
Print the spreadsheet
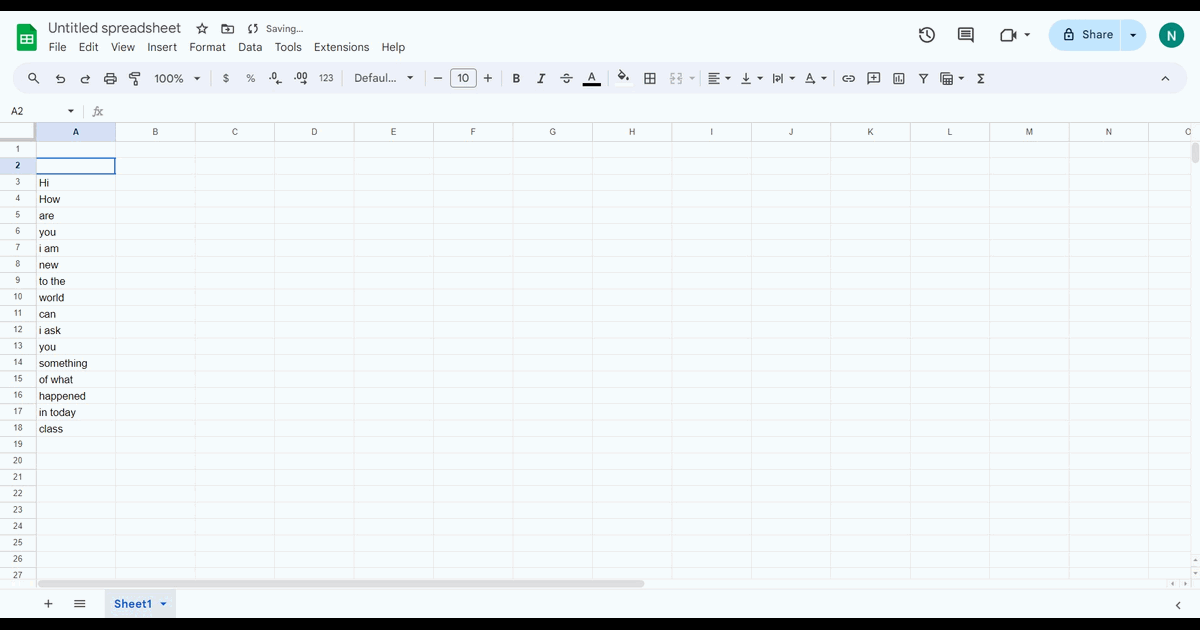point(110,78)
